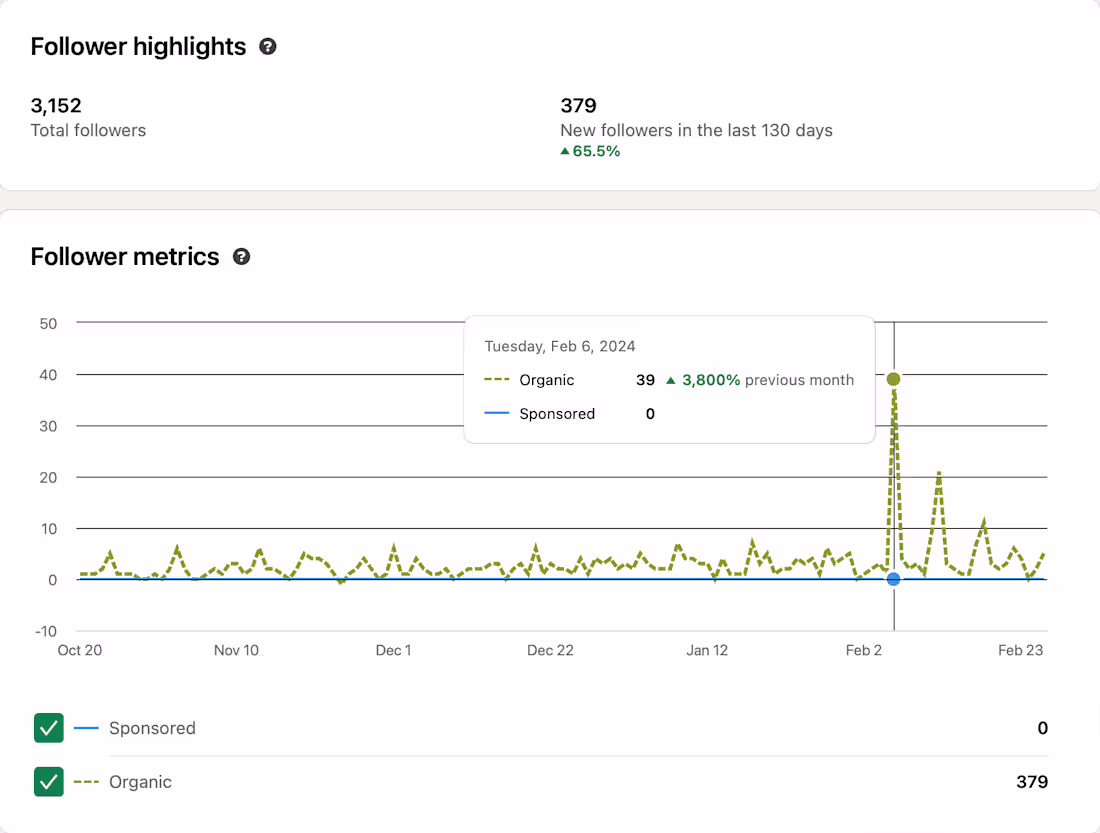Click the blue Sponsored legend line icon
This screenshot has height=833, width=1100.
[x=86, y=728]
